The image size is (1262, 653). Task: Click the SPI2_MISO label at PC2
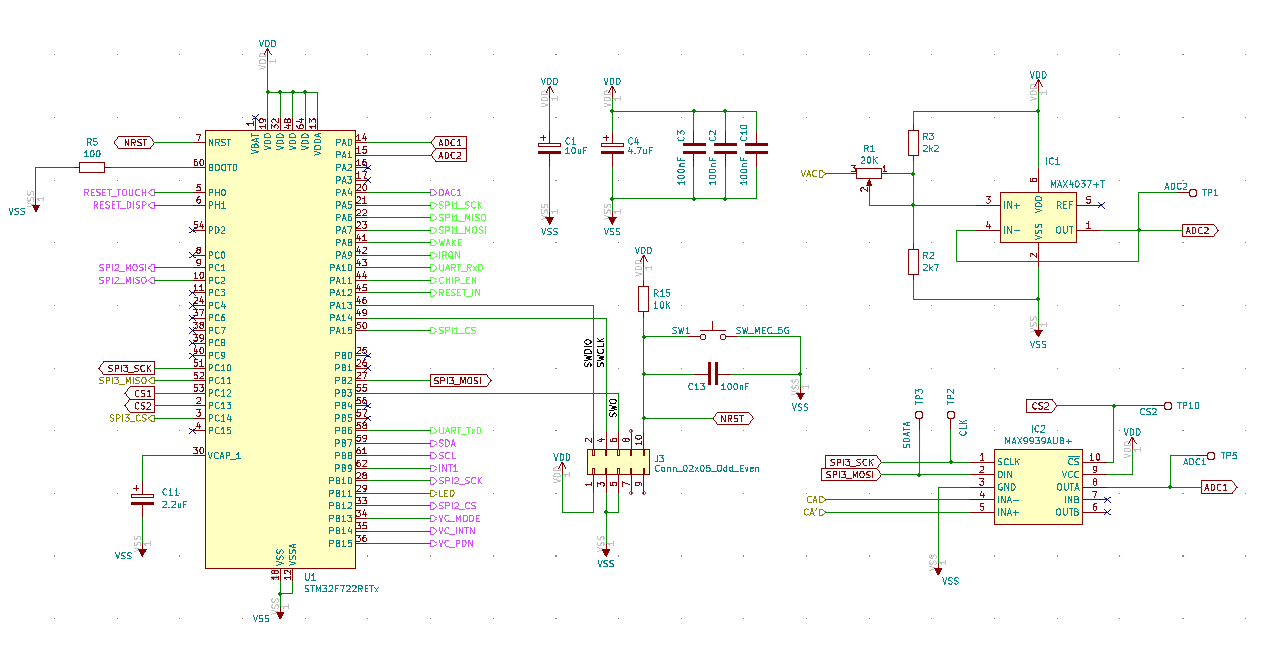tap(126, 280)
